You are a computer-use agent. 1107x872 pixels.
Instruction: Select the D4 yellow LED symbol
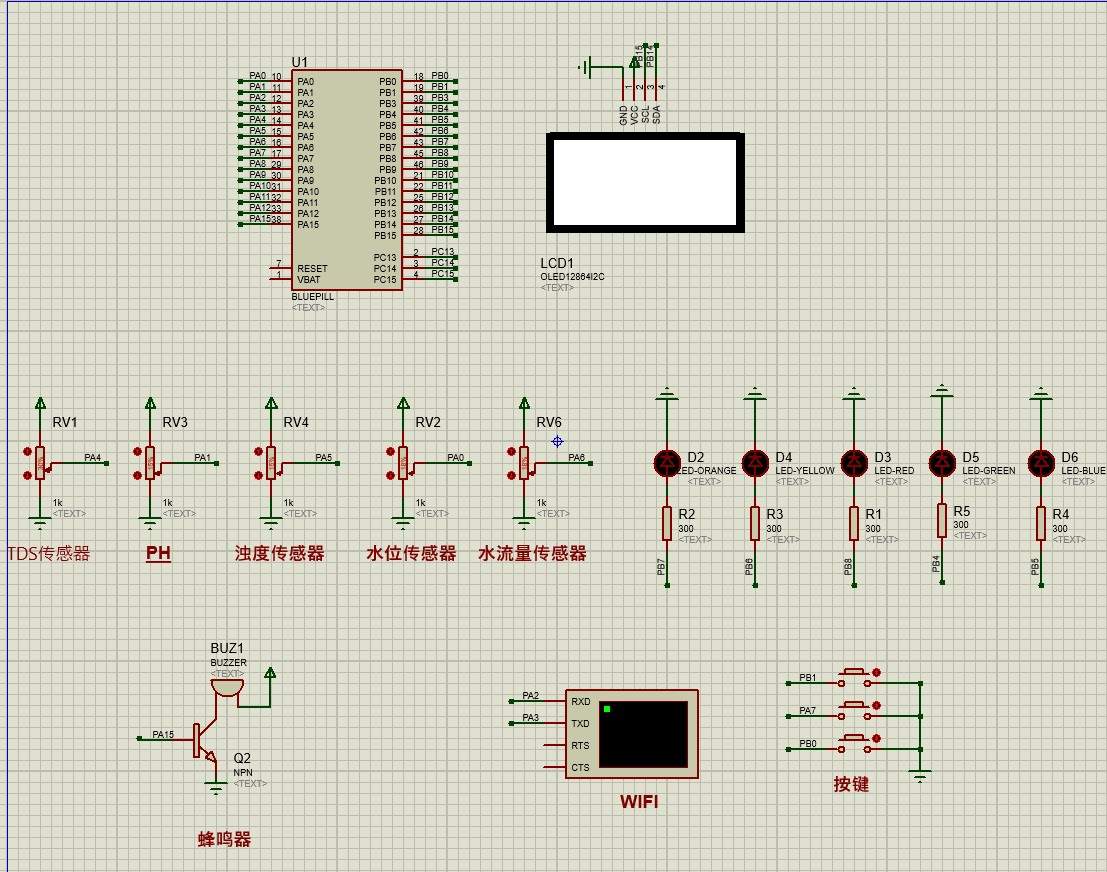(755, 463)
